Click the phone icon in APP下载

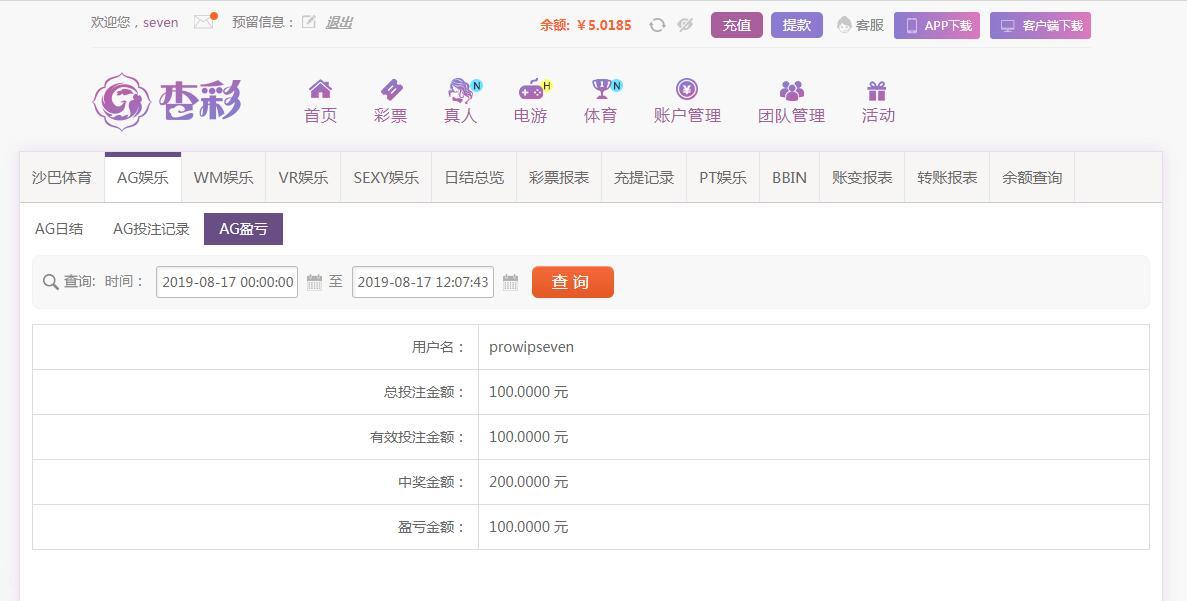click(x=911, y=26)
